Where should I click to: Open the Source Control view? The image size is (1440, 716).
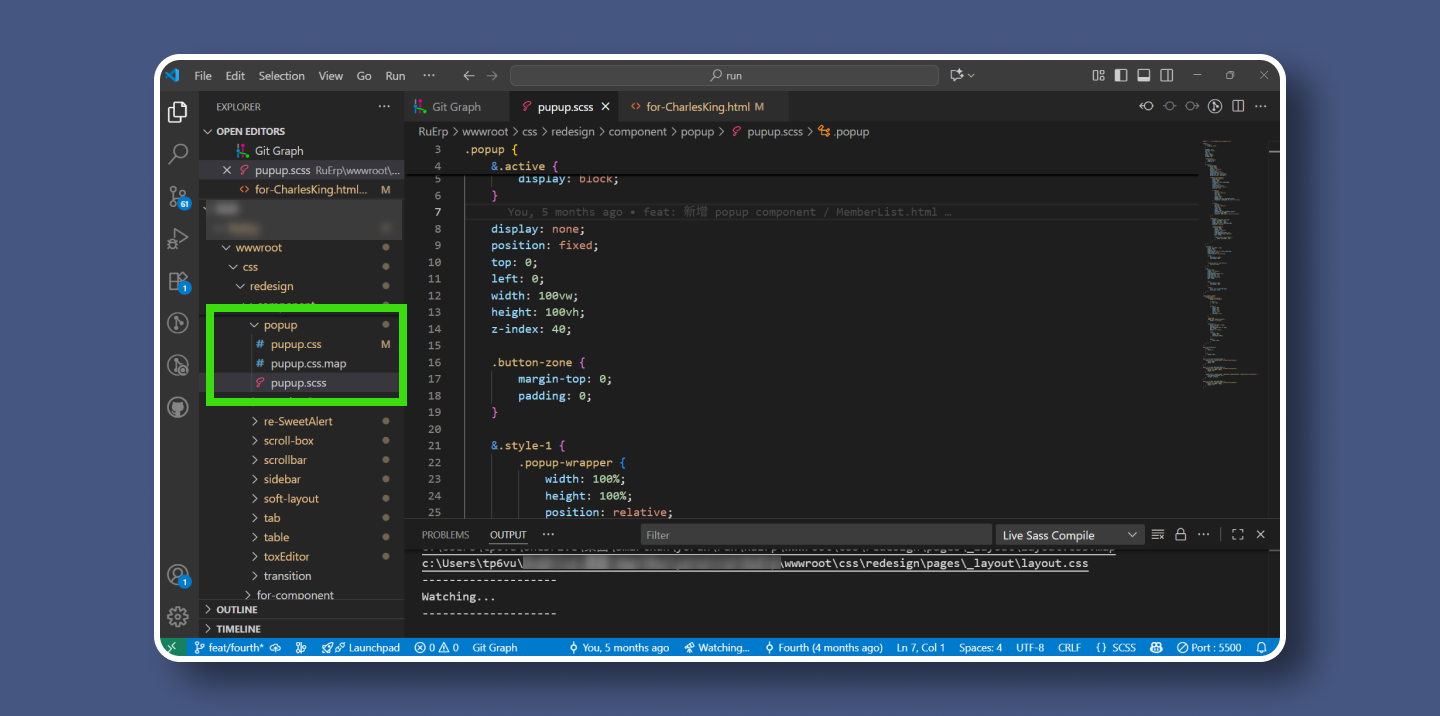[x=178, y=196]
